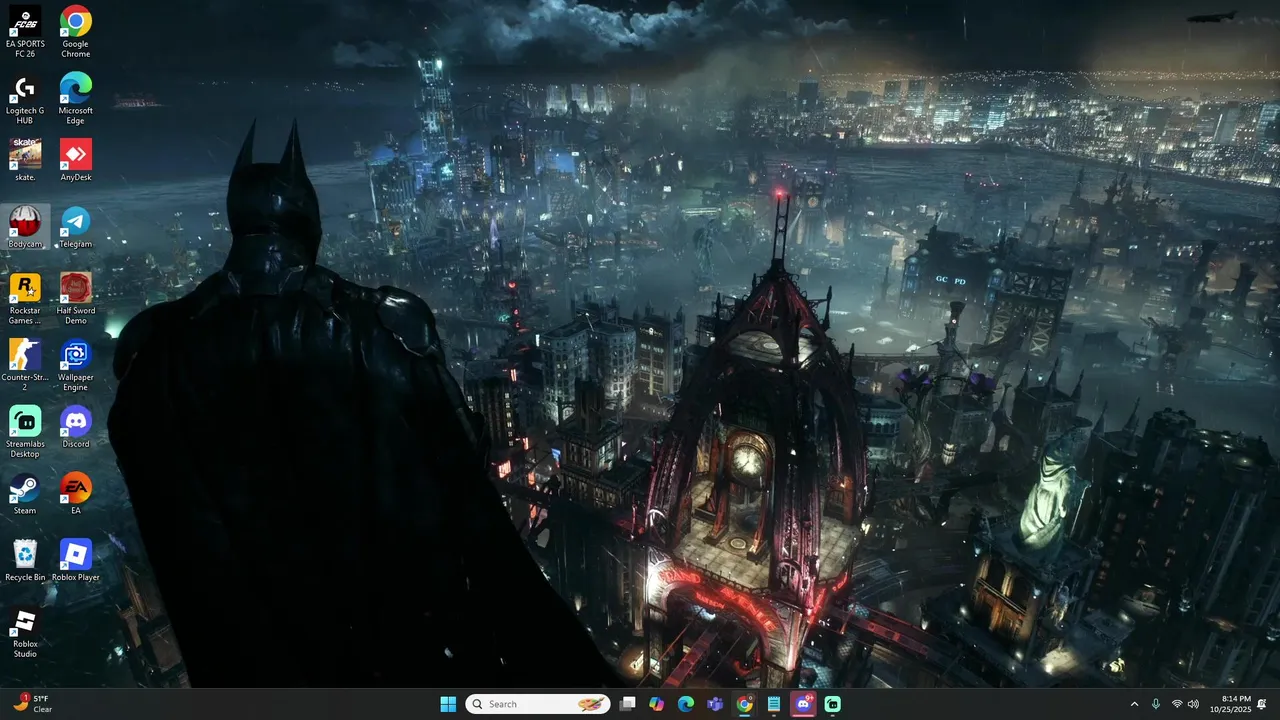
Task: Select the skate. game shortcut
Action: click(25, 160)
